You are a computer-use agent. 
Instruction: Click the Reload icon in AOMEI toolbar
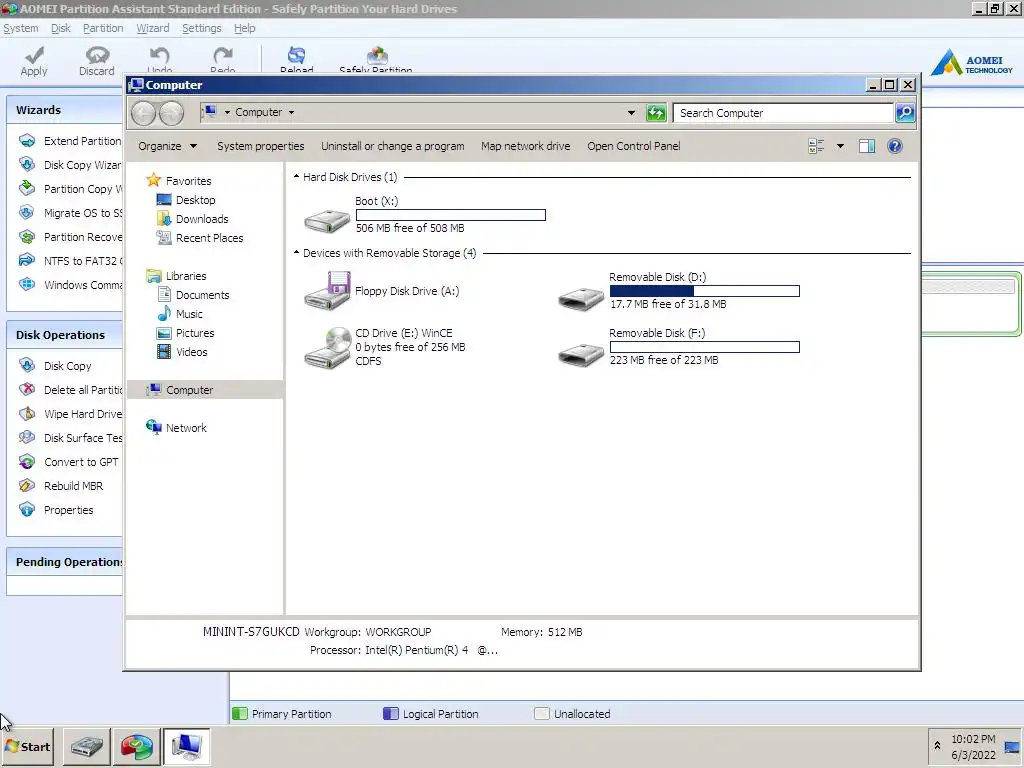click(x=296, y=56)
